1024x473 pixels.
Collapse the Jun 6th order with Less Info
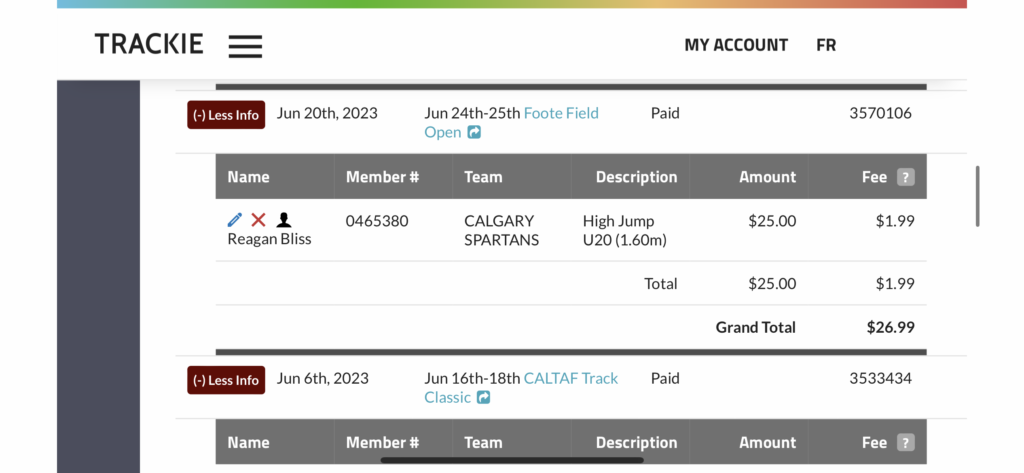point(226,380)
